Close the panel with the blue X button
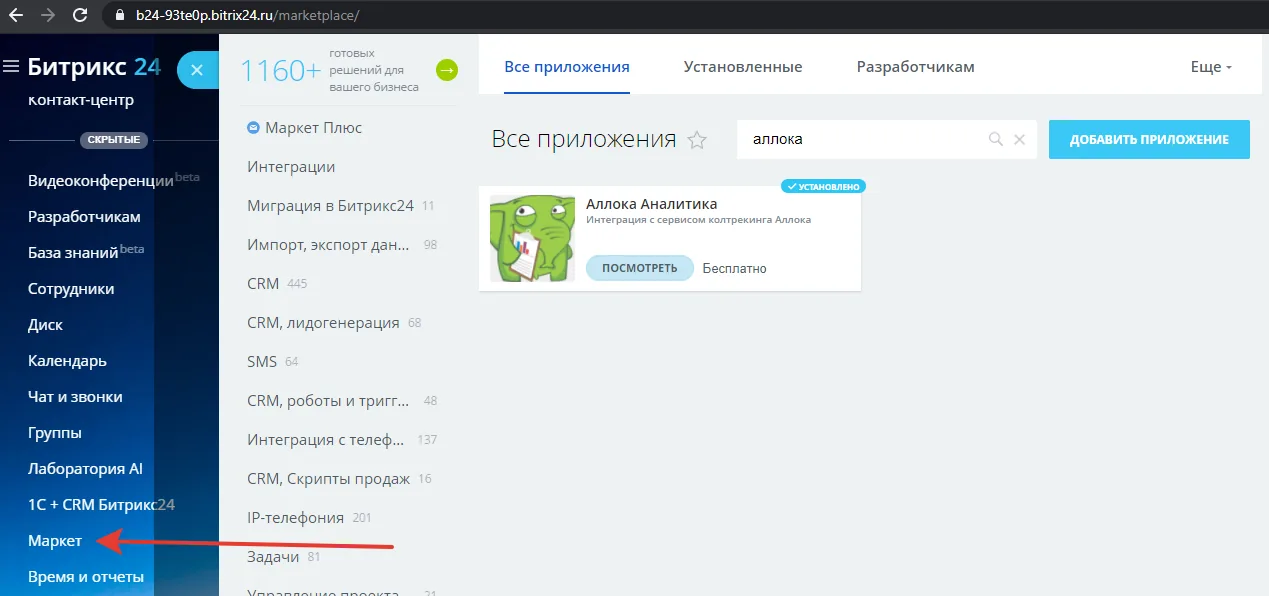This screenshot has height=596, width=1269. [197, 70]
